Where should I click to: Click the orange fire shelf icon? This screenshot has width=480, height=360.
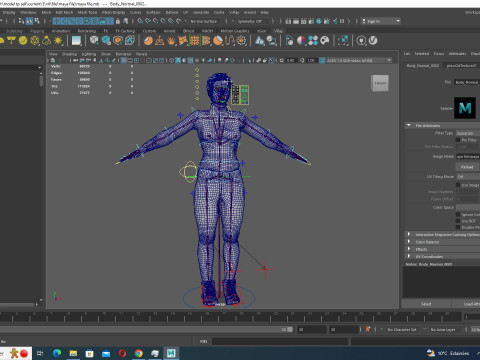coord(171,41)
